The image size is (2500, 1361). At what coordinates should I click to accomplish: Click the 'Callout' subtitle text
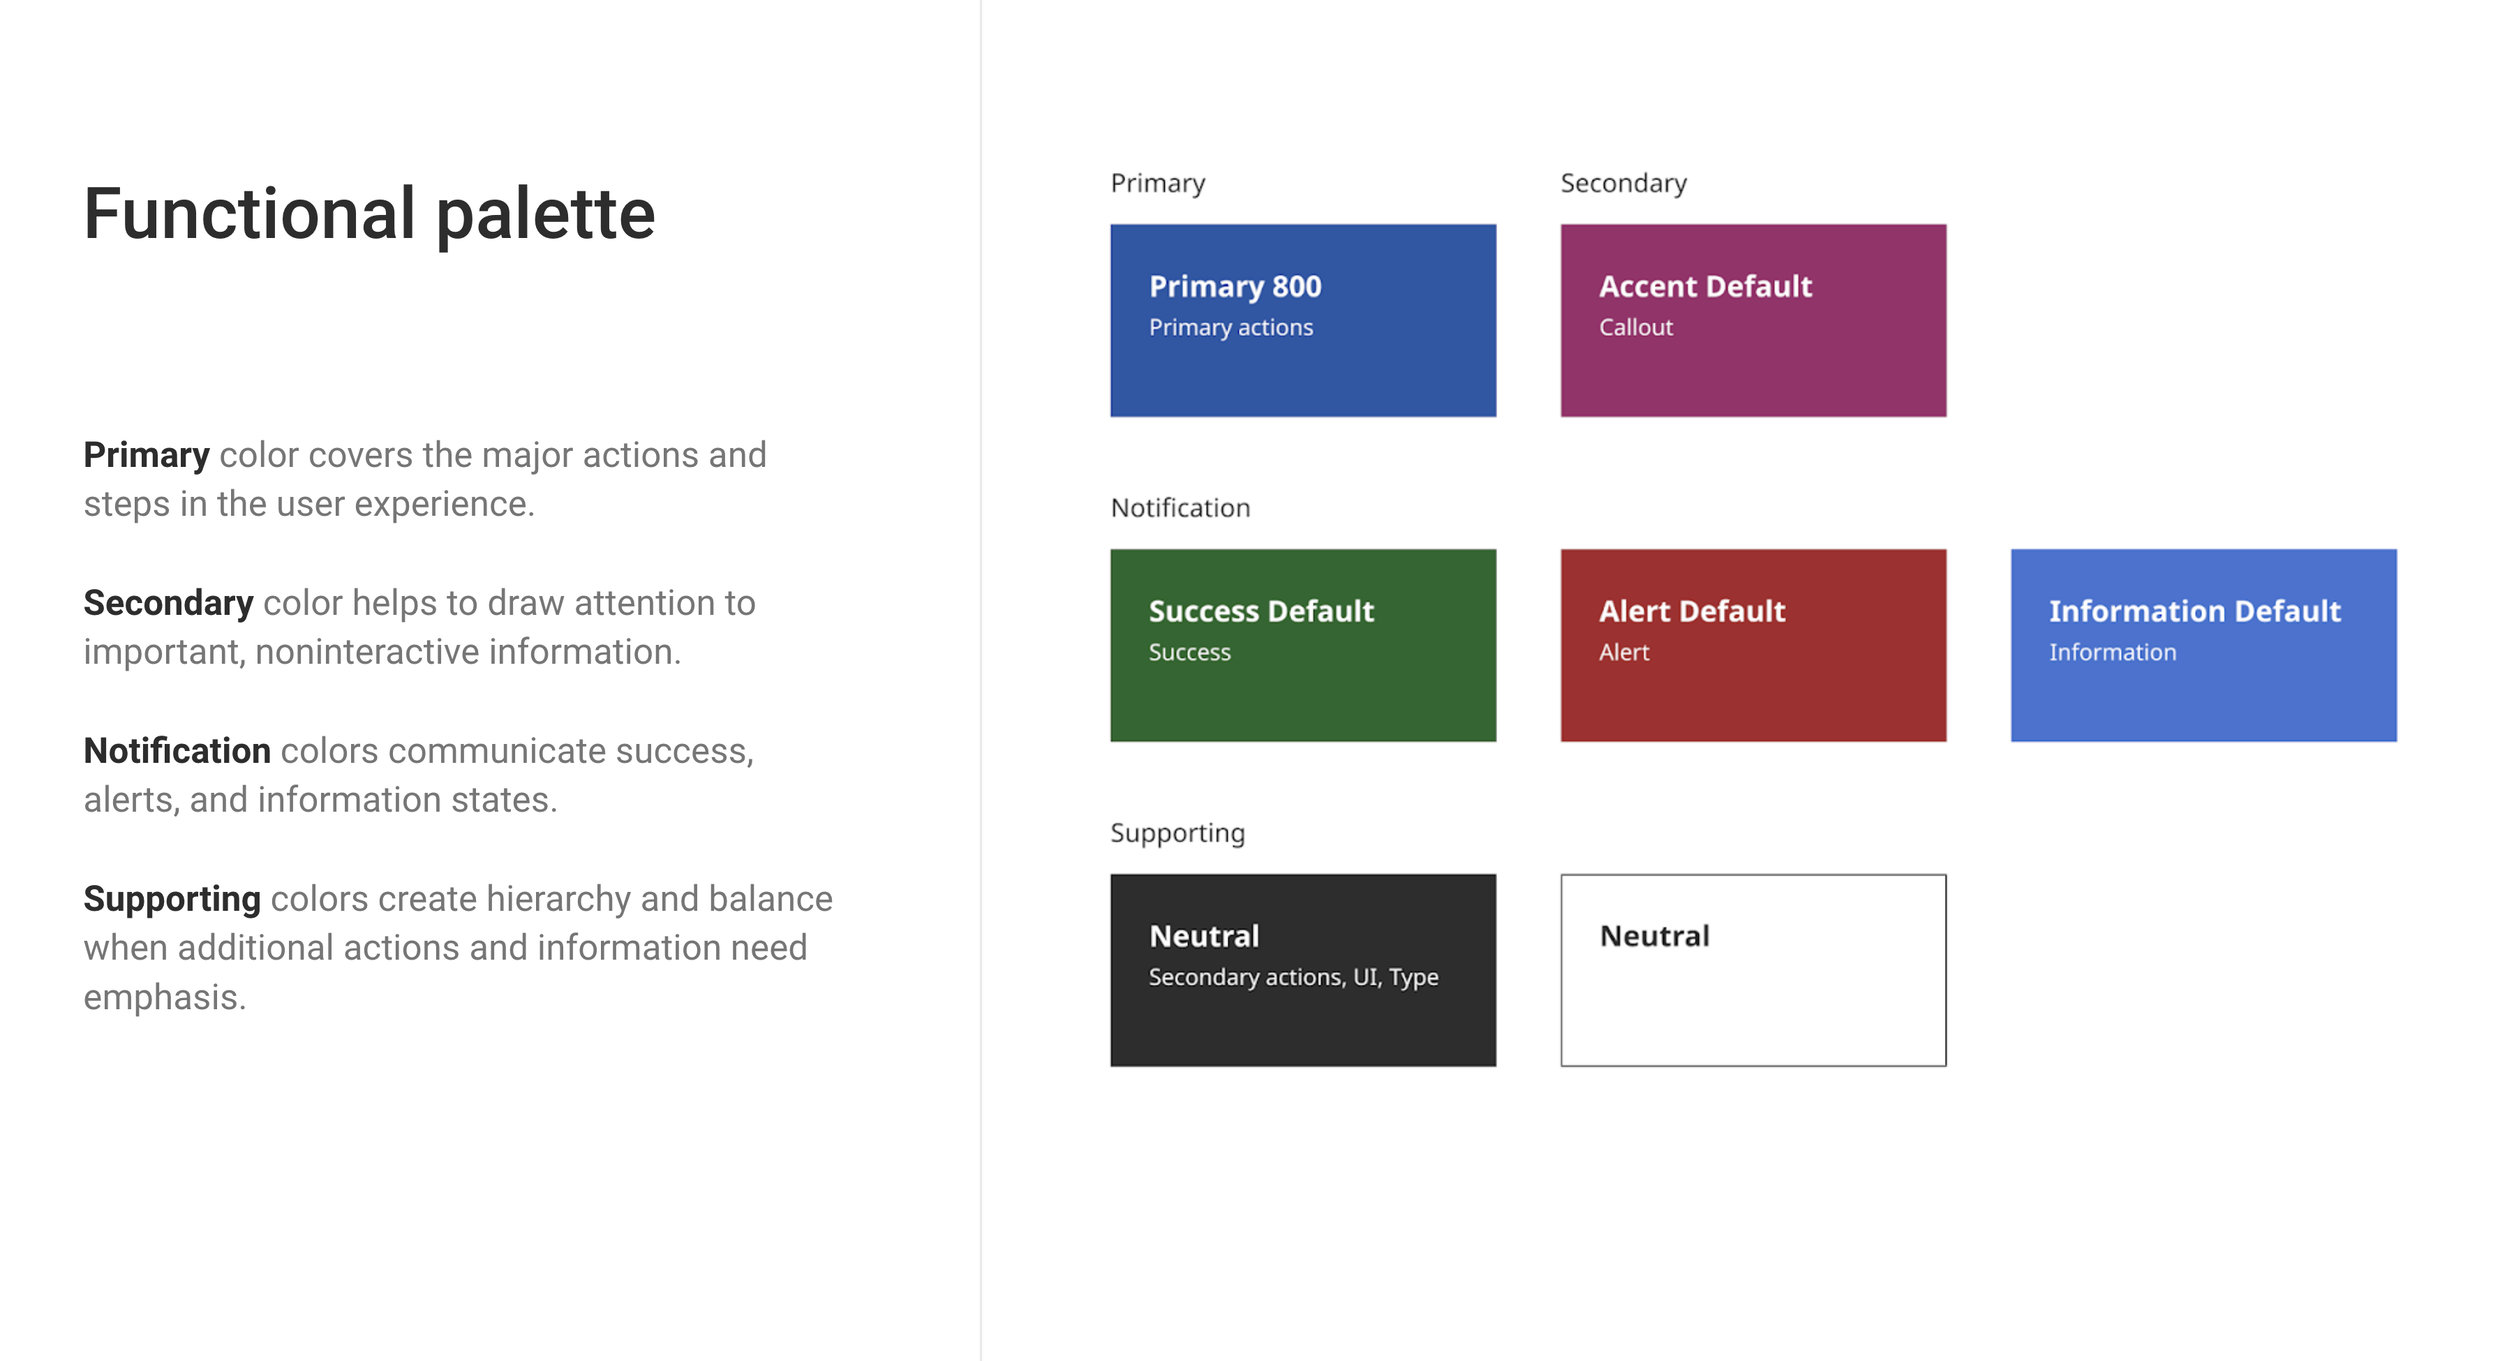[1635, 328]
